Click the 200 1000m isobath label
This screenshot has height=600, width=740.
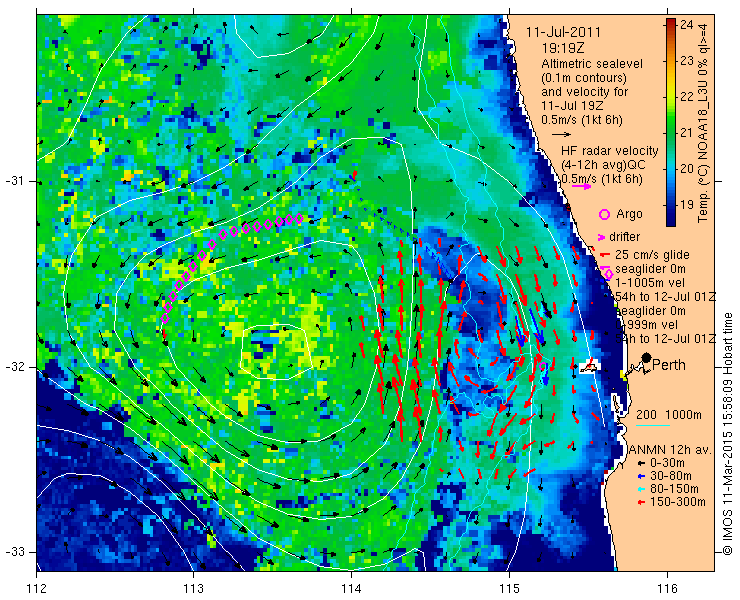[669, 415]
